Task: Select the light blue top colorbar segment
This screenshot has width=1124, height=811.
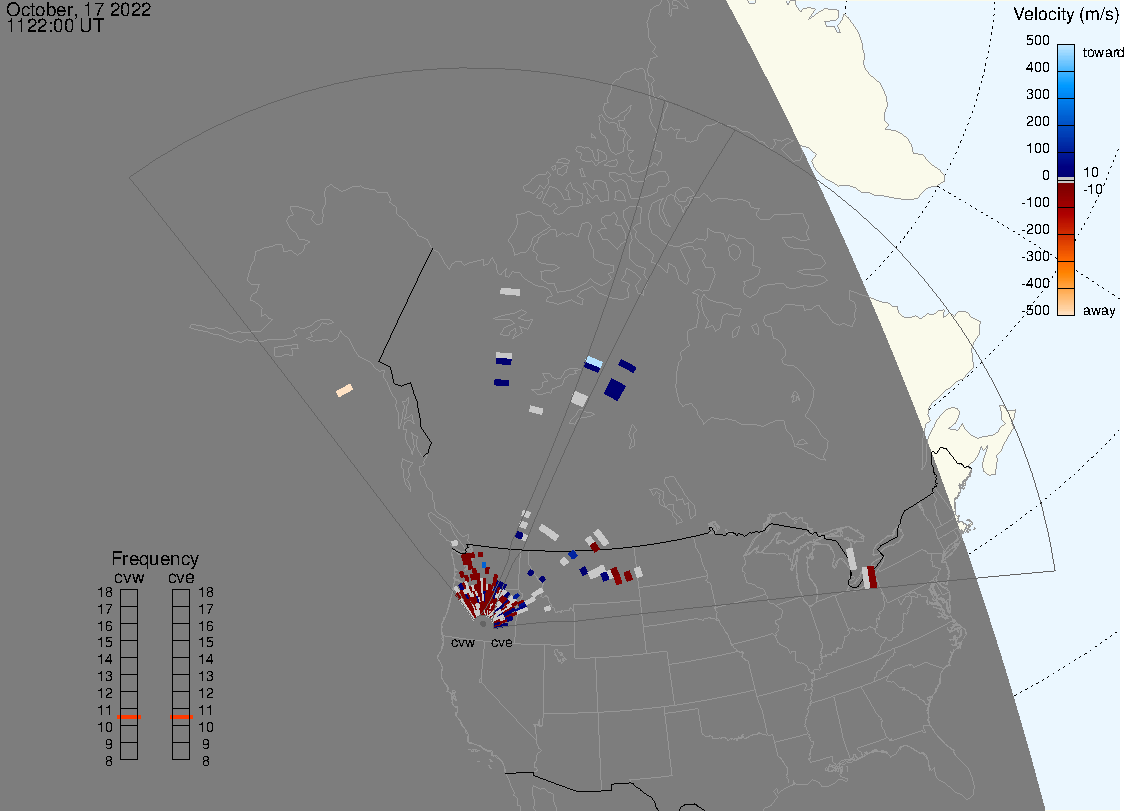Action: click(1066, 55)
